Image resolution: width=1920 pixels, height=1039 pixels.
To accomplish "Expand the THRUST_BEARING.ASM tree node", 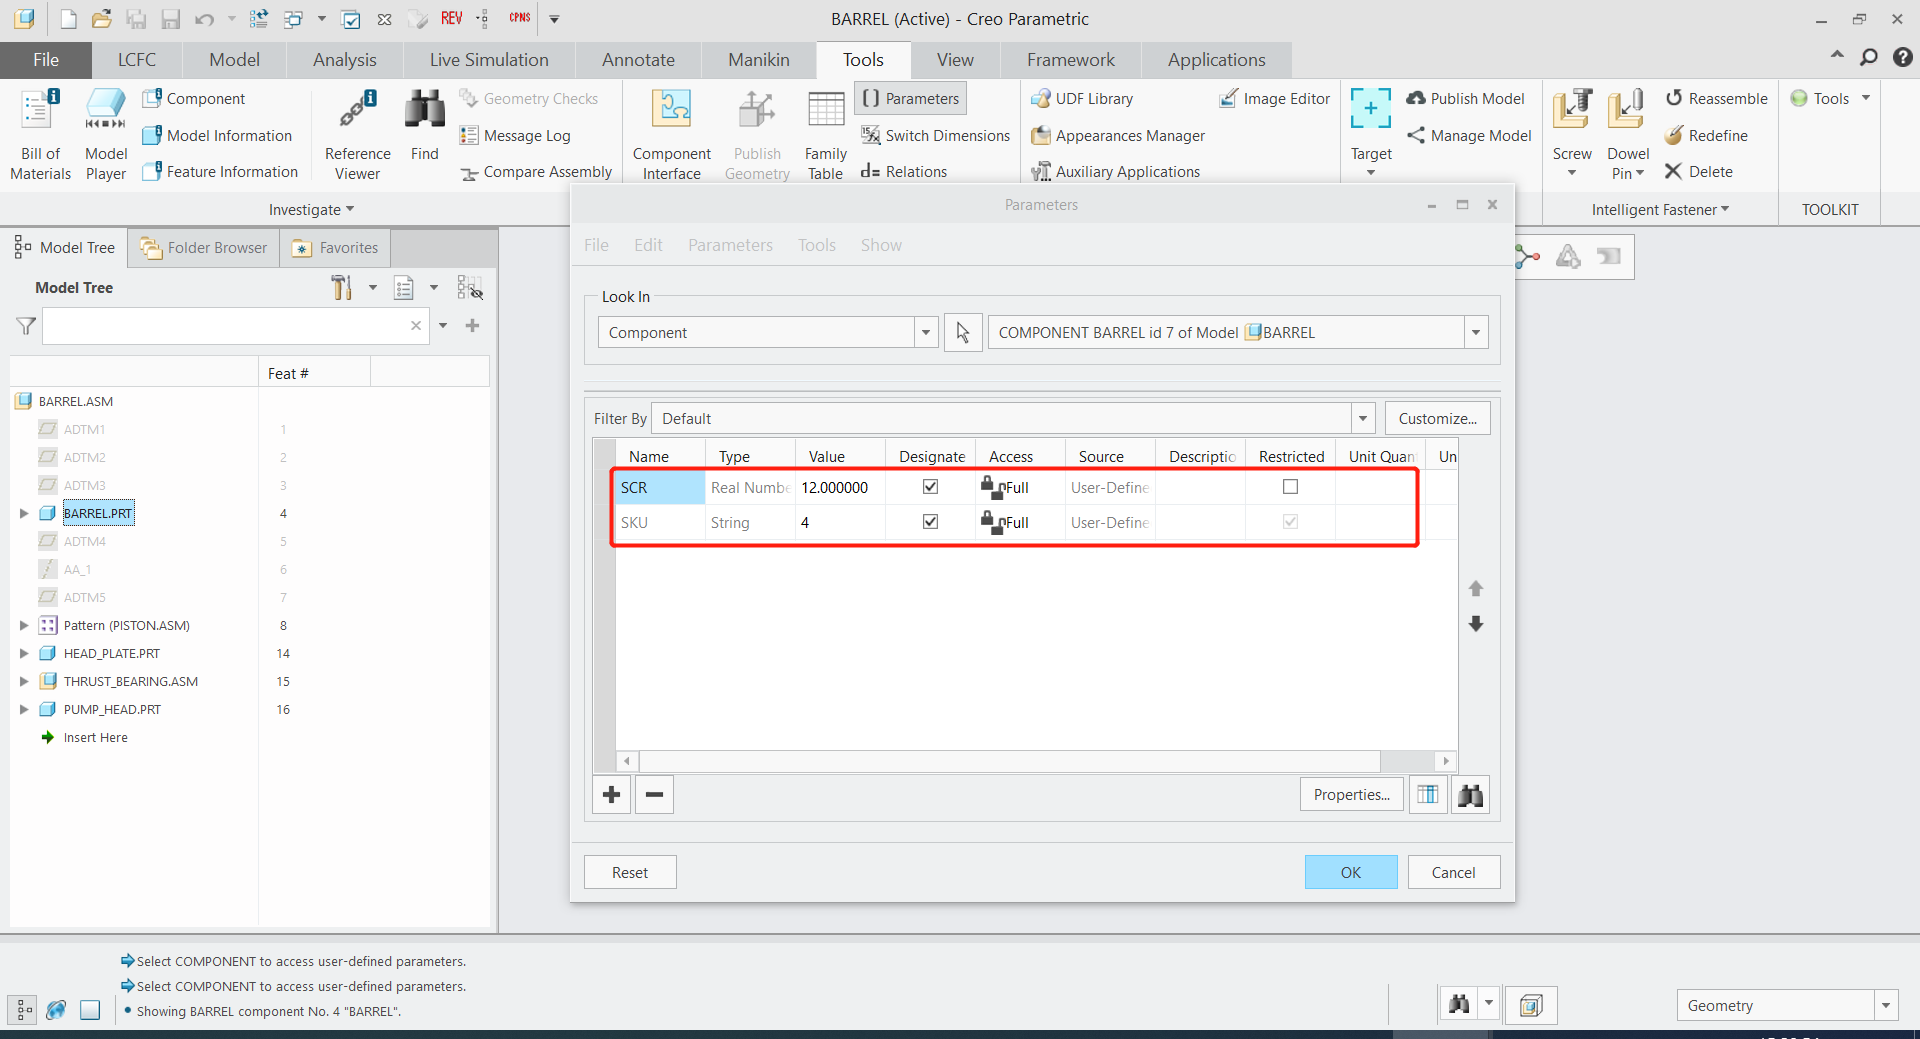I will pyautogui.click(x=24, y=682).
